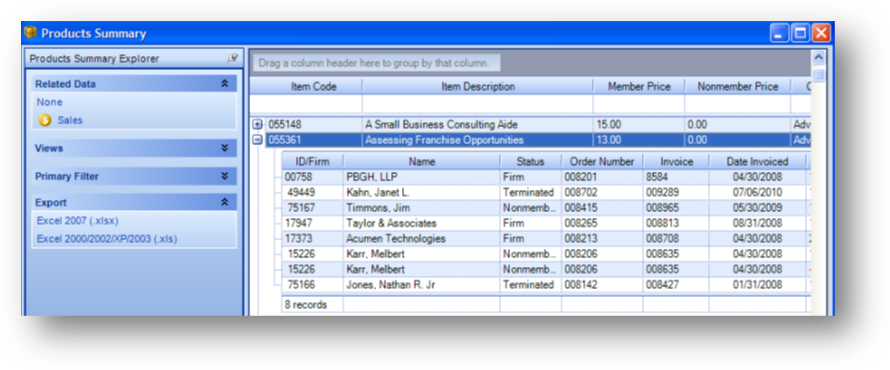
Task: Click the Products Summary window title icon
Action: [x=31, y=33]
